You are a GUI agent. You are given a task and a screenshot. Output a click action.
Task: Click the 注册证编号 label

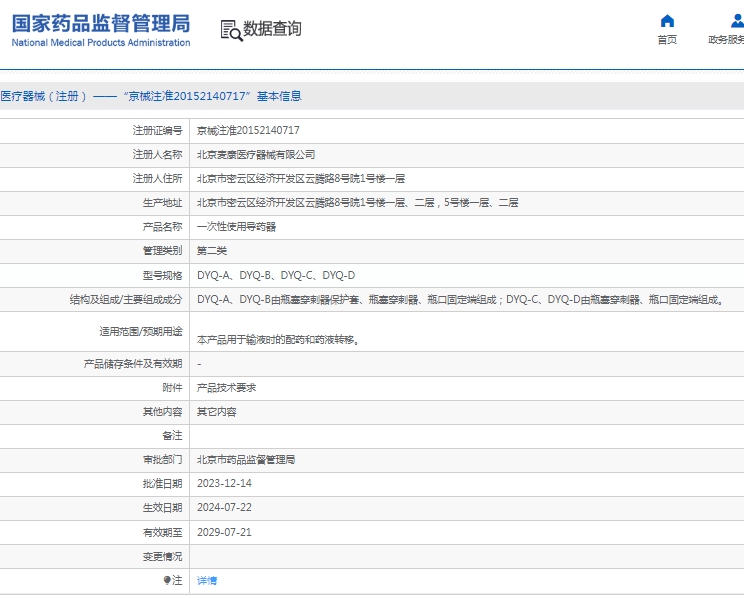[158, 130]
